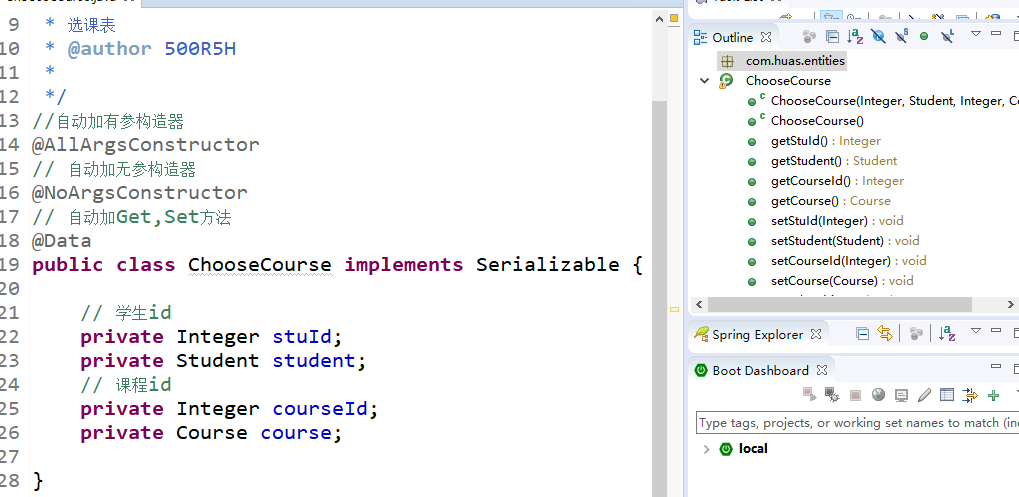
Task: Close the Boot Dashboard tab
Action: (821, 371)
